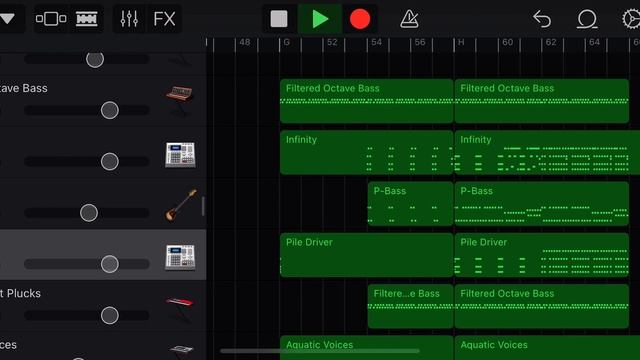Screen dimensions: 640x360
Task: Click bar 56 on the ruler
Action: pos(420,42)
